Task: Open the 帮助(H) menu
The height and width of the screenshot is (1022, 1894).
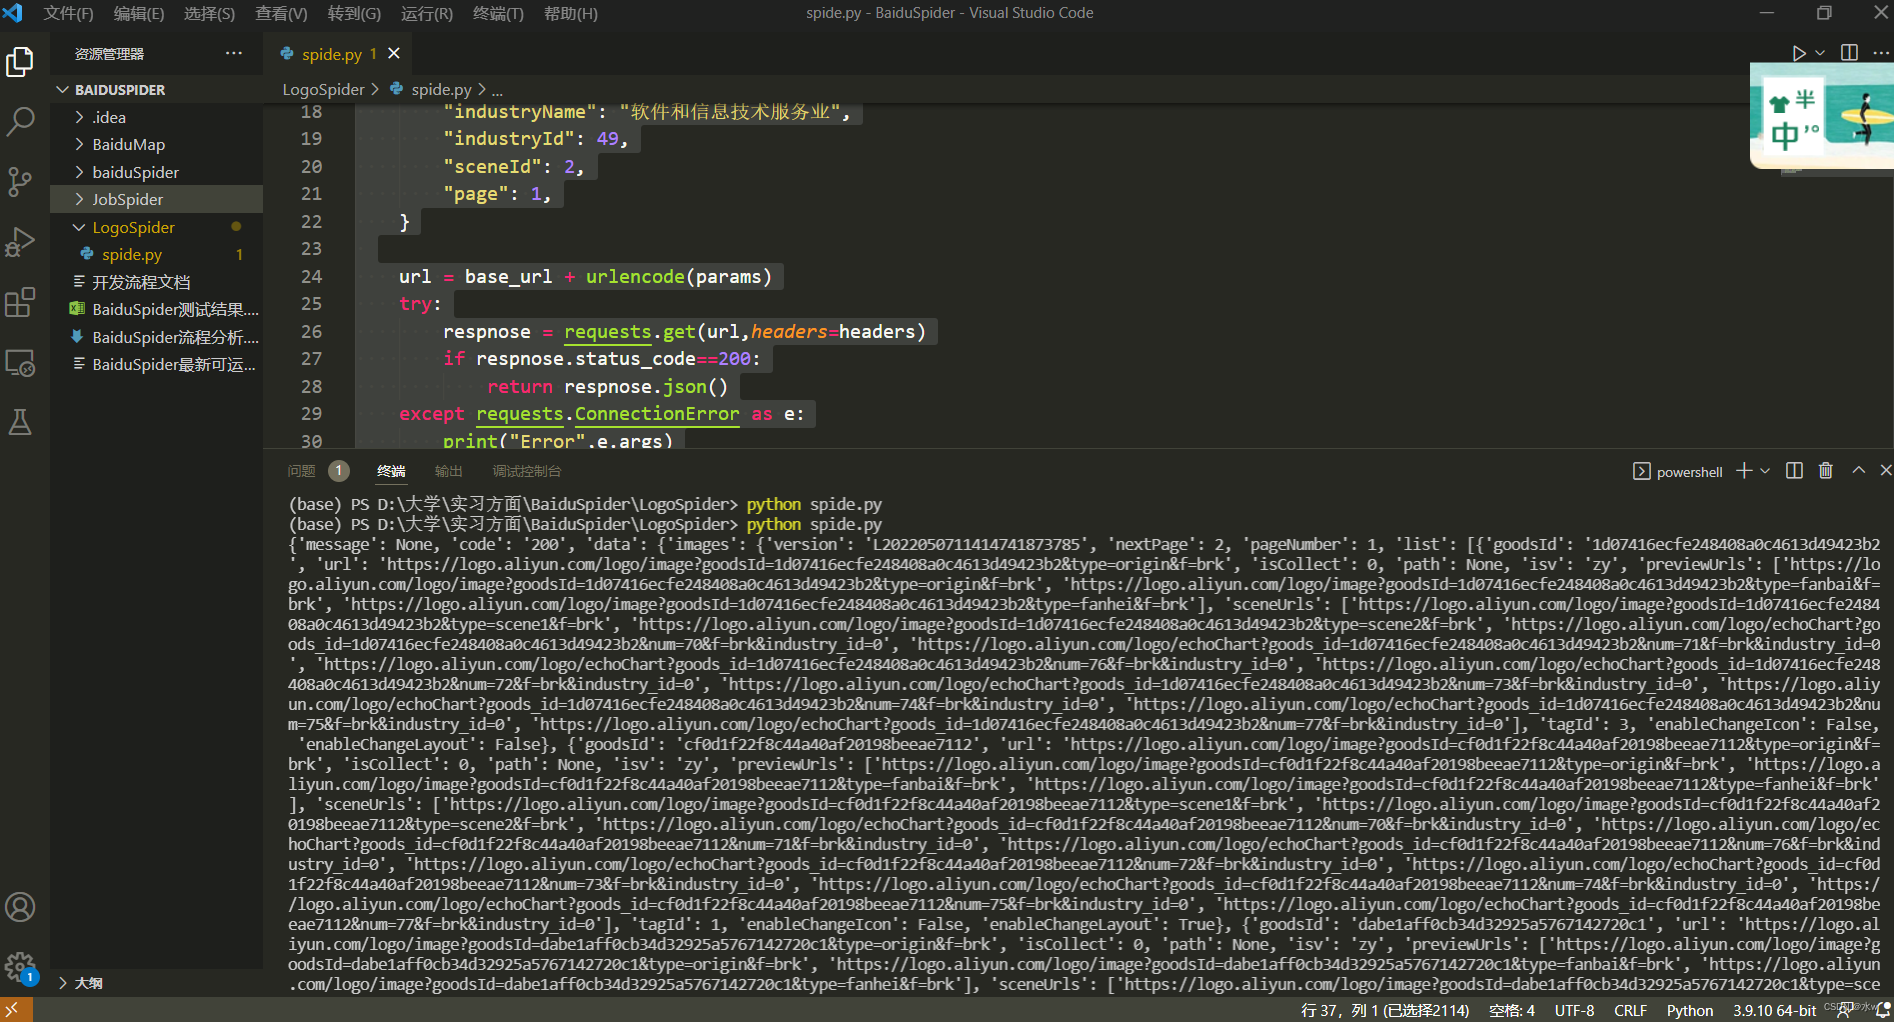Action: (571, 13)
